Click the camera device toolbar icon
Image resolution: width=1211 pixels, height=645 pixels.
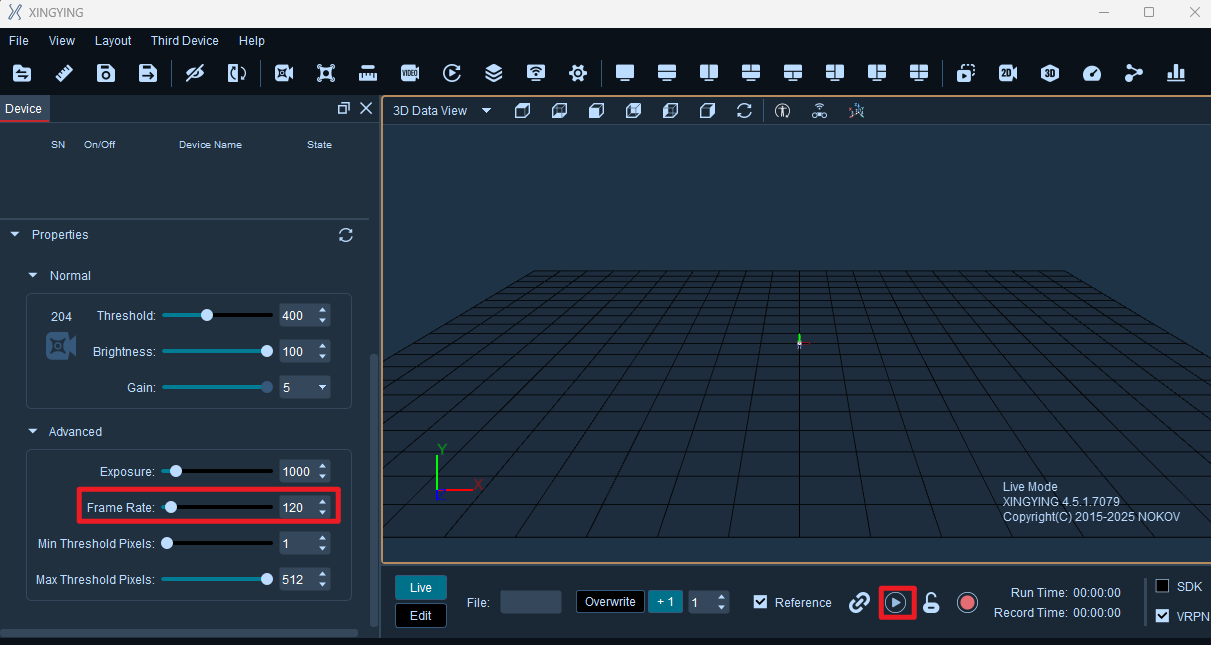[x=284, y=73]
